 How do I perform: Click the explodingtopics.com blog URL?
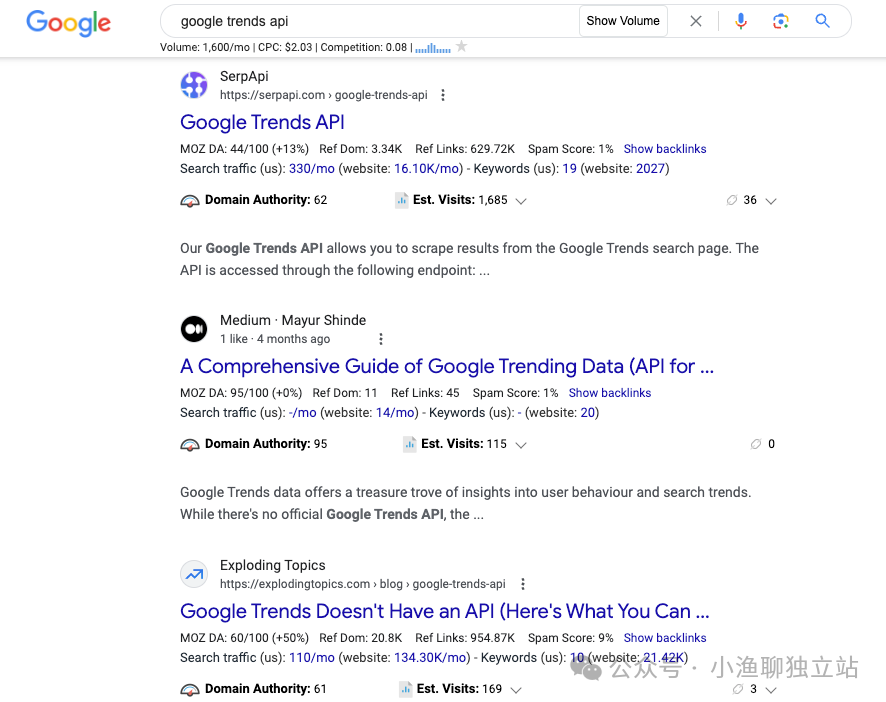coord(363,584)
